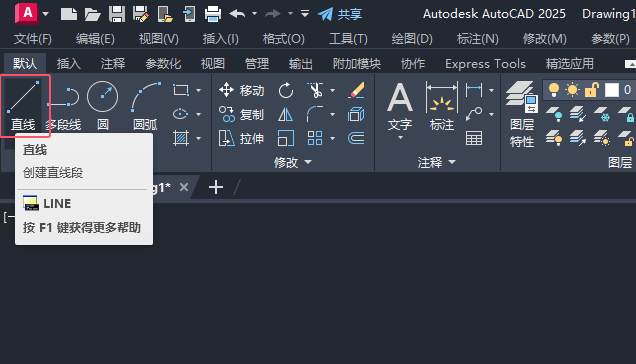Expand the Array tool dropdown arrow
The height and width of the screenshot is (364, 636).
[333, 138]
